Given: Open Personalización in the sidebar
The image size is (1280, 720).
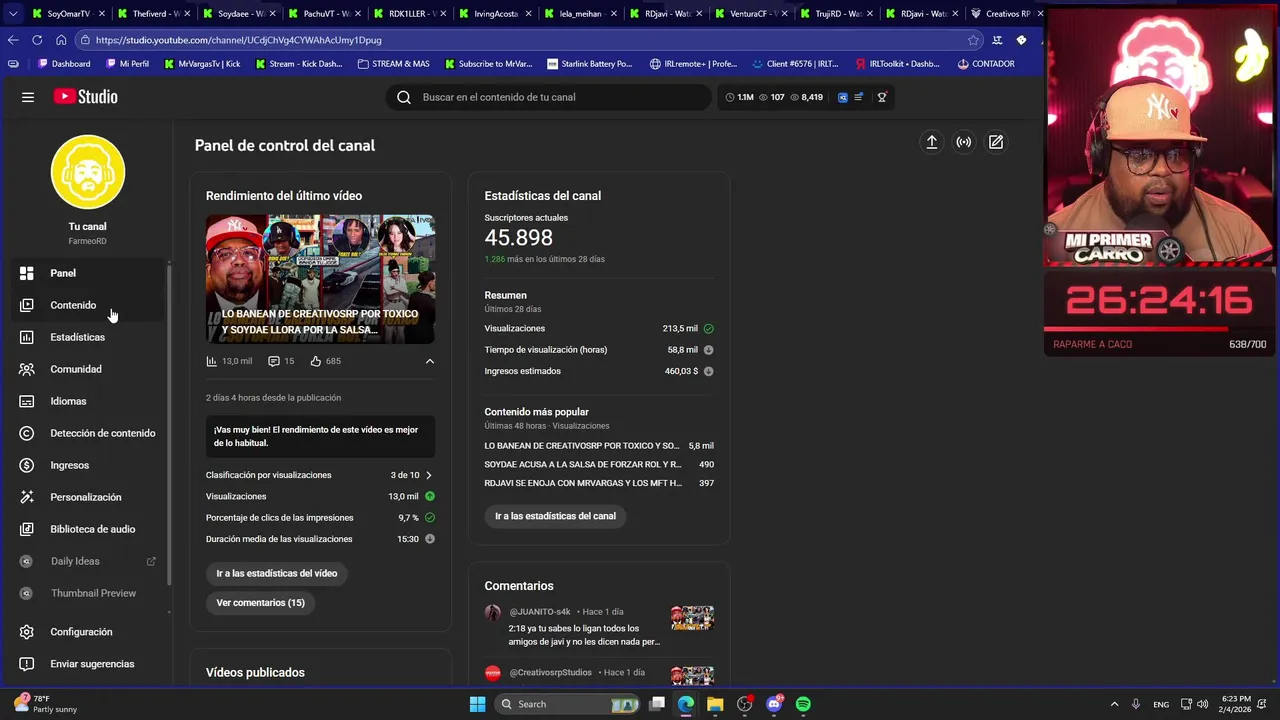Looking at the screenshot, I should [88, 497].
